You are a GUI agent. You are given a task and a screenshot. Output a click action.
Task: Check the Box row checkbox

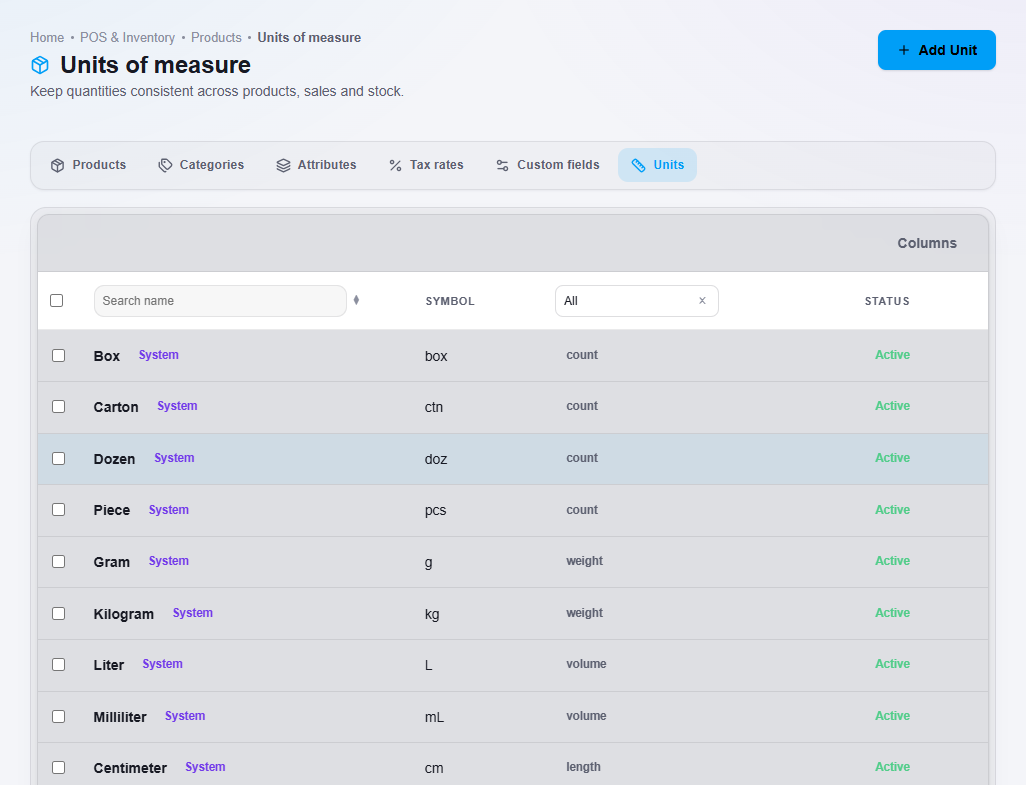pyautogui.click(x=59, y=355)
